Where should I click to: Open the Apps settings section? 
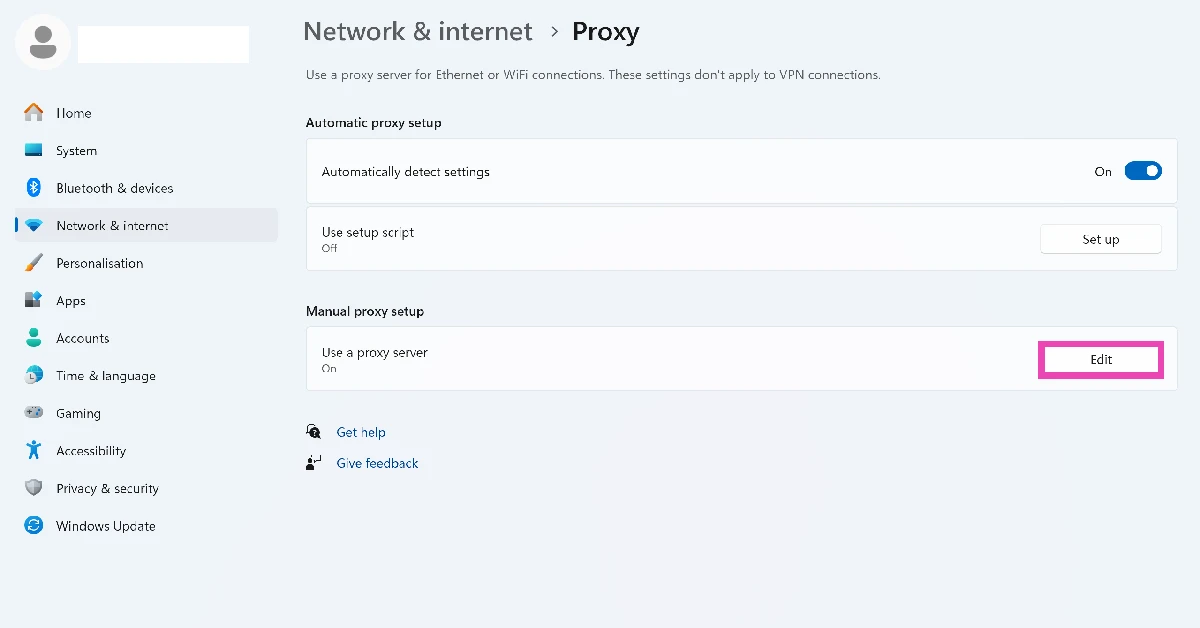click(x=70, y=300)
